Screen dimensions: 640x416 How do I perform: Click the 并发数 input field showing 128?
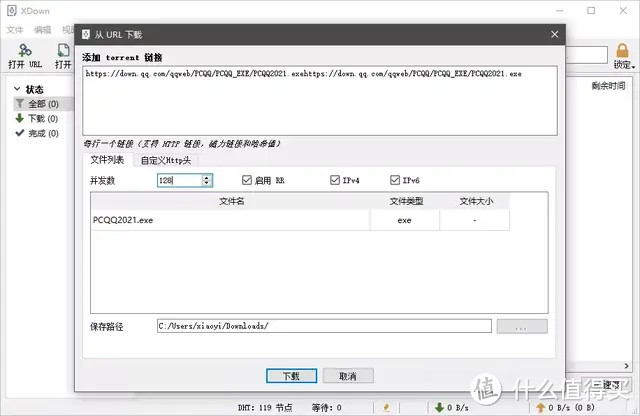[x=180, y=180]
